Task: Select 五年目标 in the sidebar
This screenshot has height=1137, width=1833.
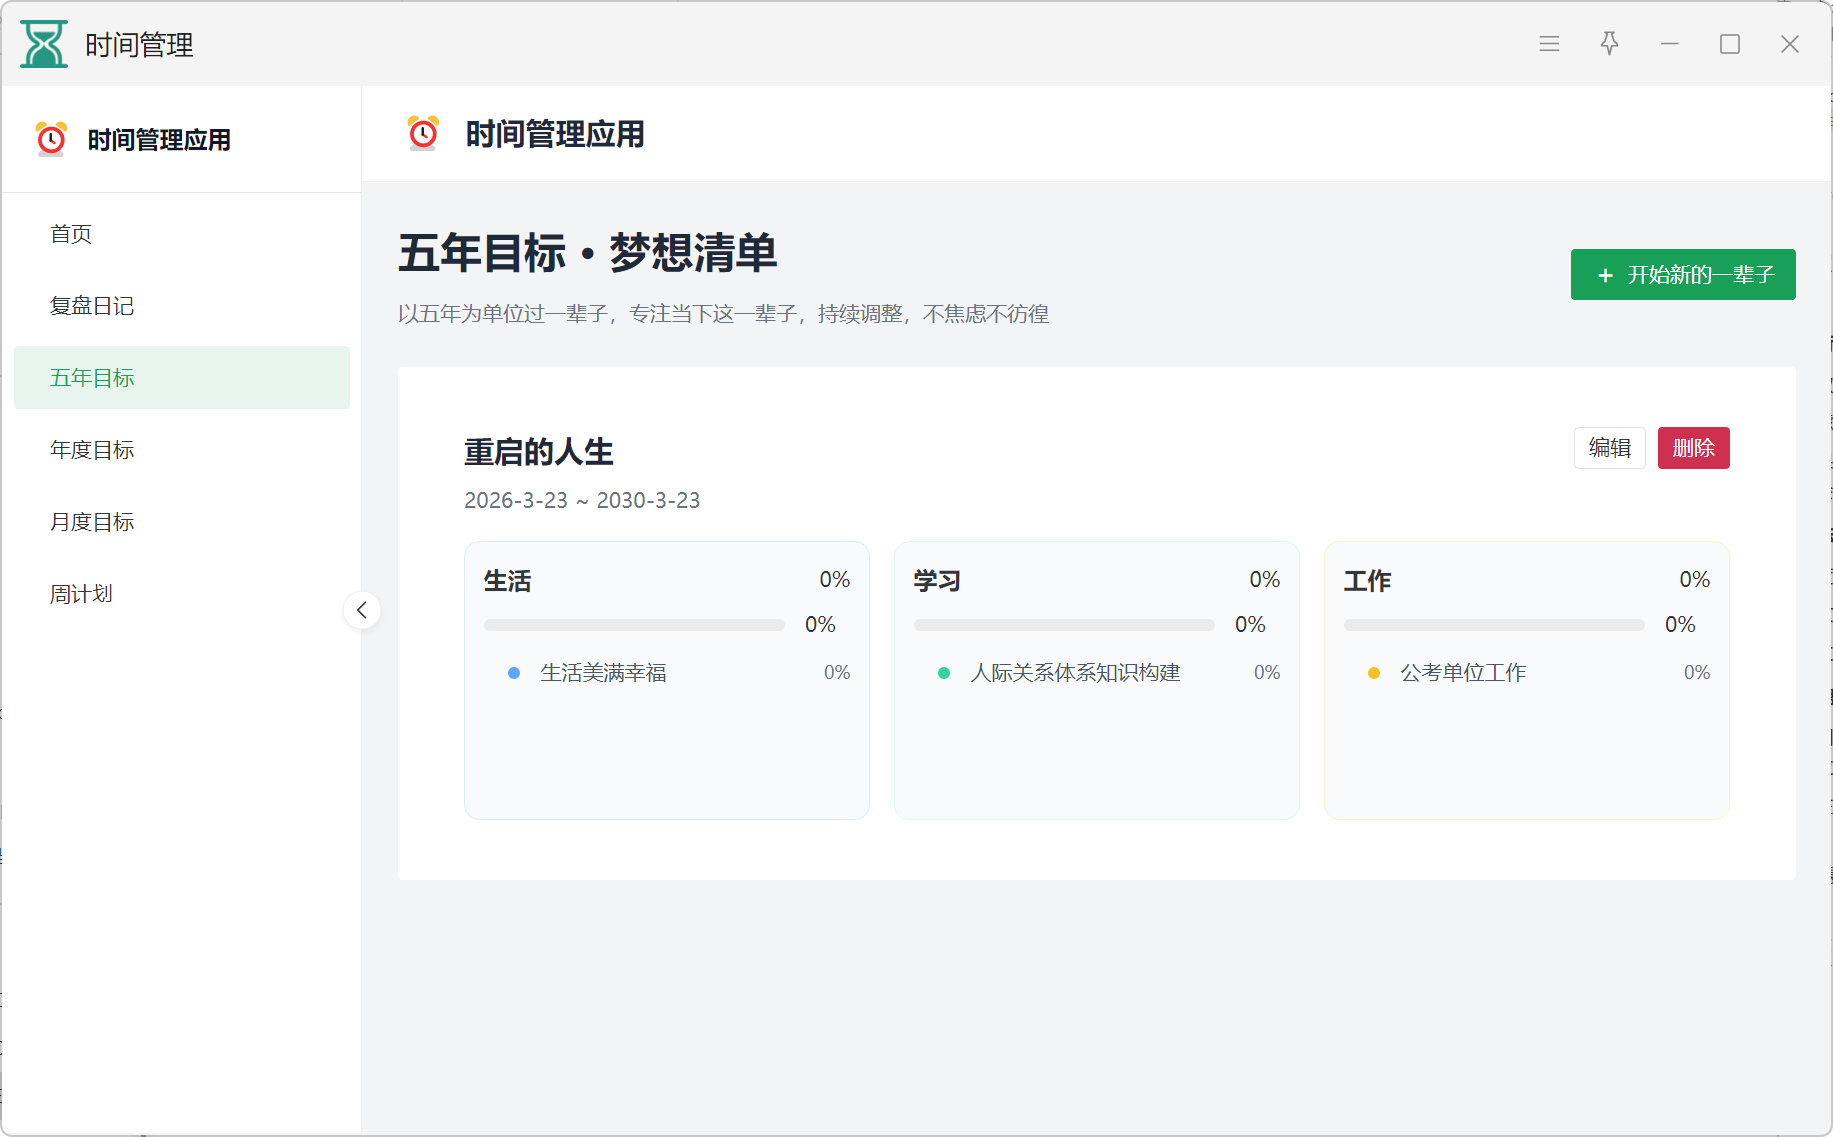Action: tap(92, 378)
